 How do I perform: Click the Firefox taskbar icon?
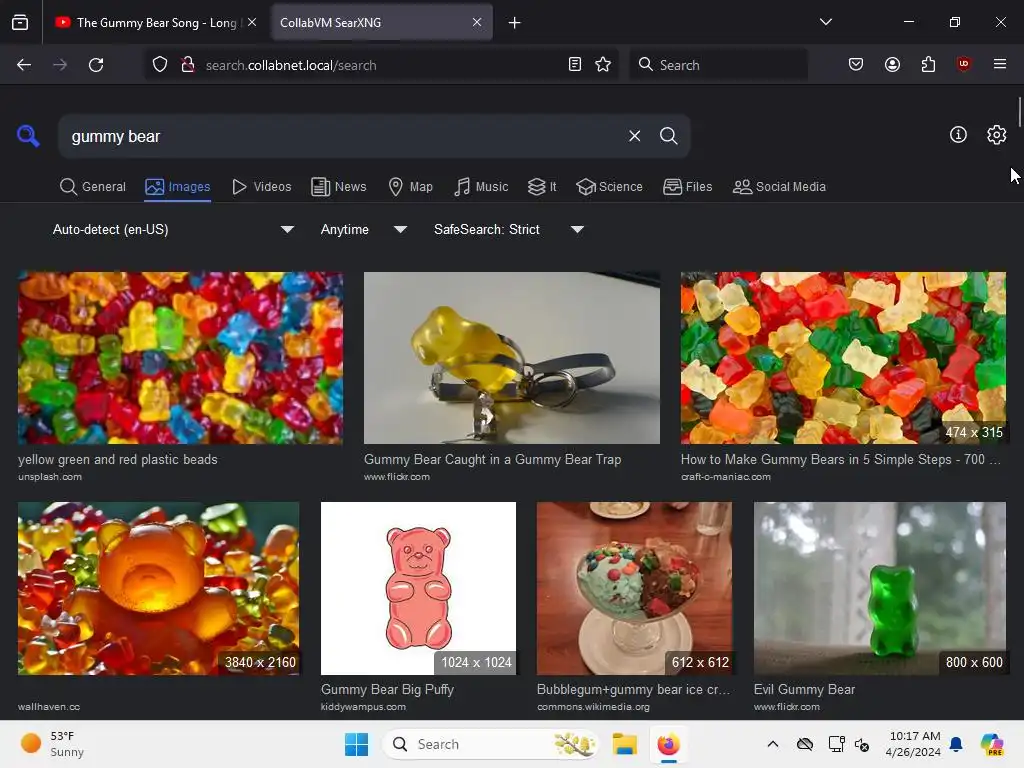668,744
